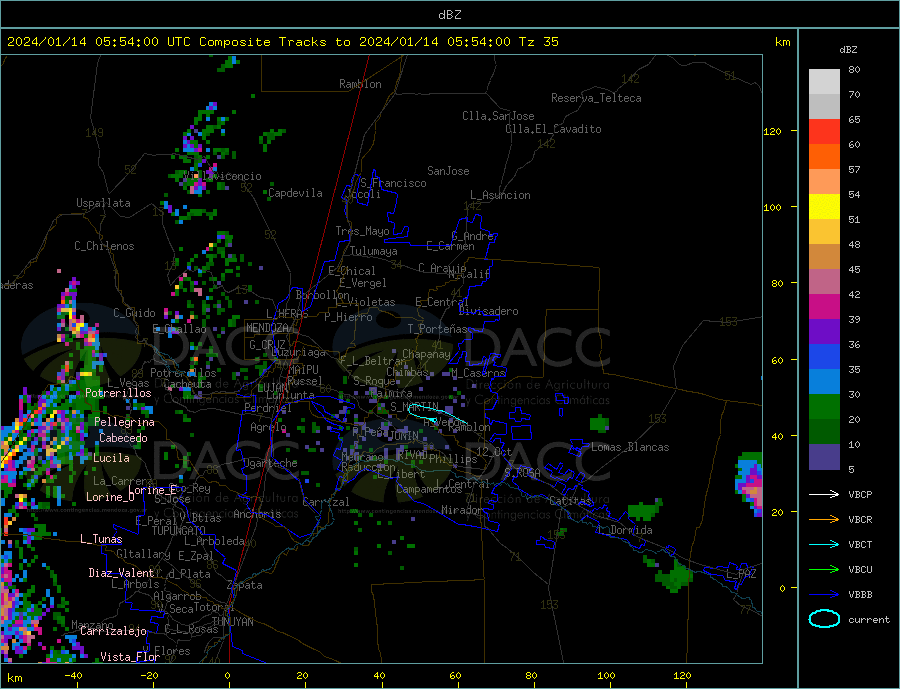This screenshot has width=900, height=689.
Task: Click the 45 dBZ brown color swatch
Action: click(x=824, y=257)
